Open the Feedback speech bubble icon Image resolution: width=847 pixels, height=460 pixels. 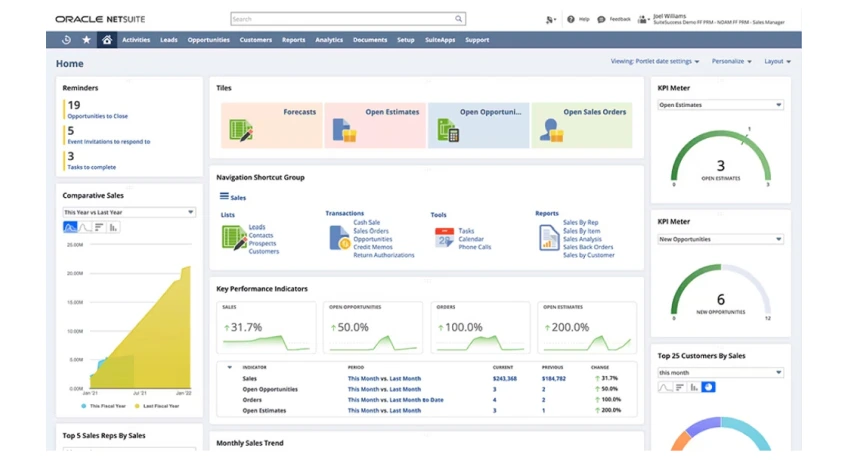pos(601,19)
